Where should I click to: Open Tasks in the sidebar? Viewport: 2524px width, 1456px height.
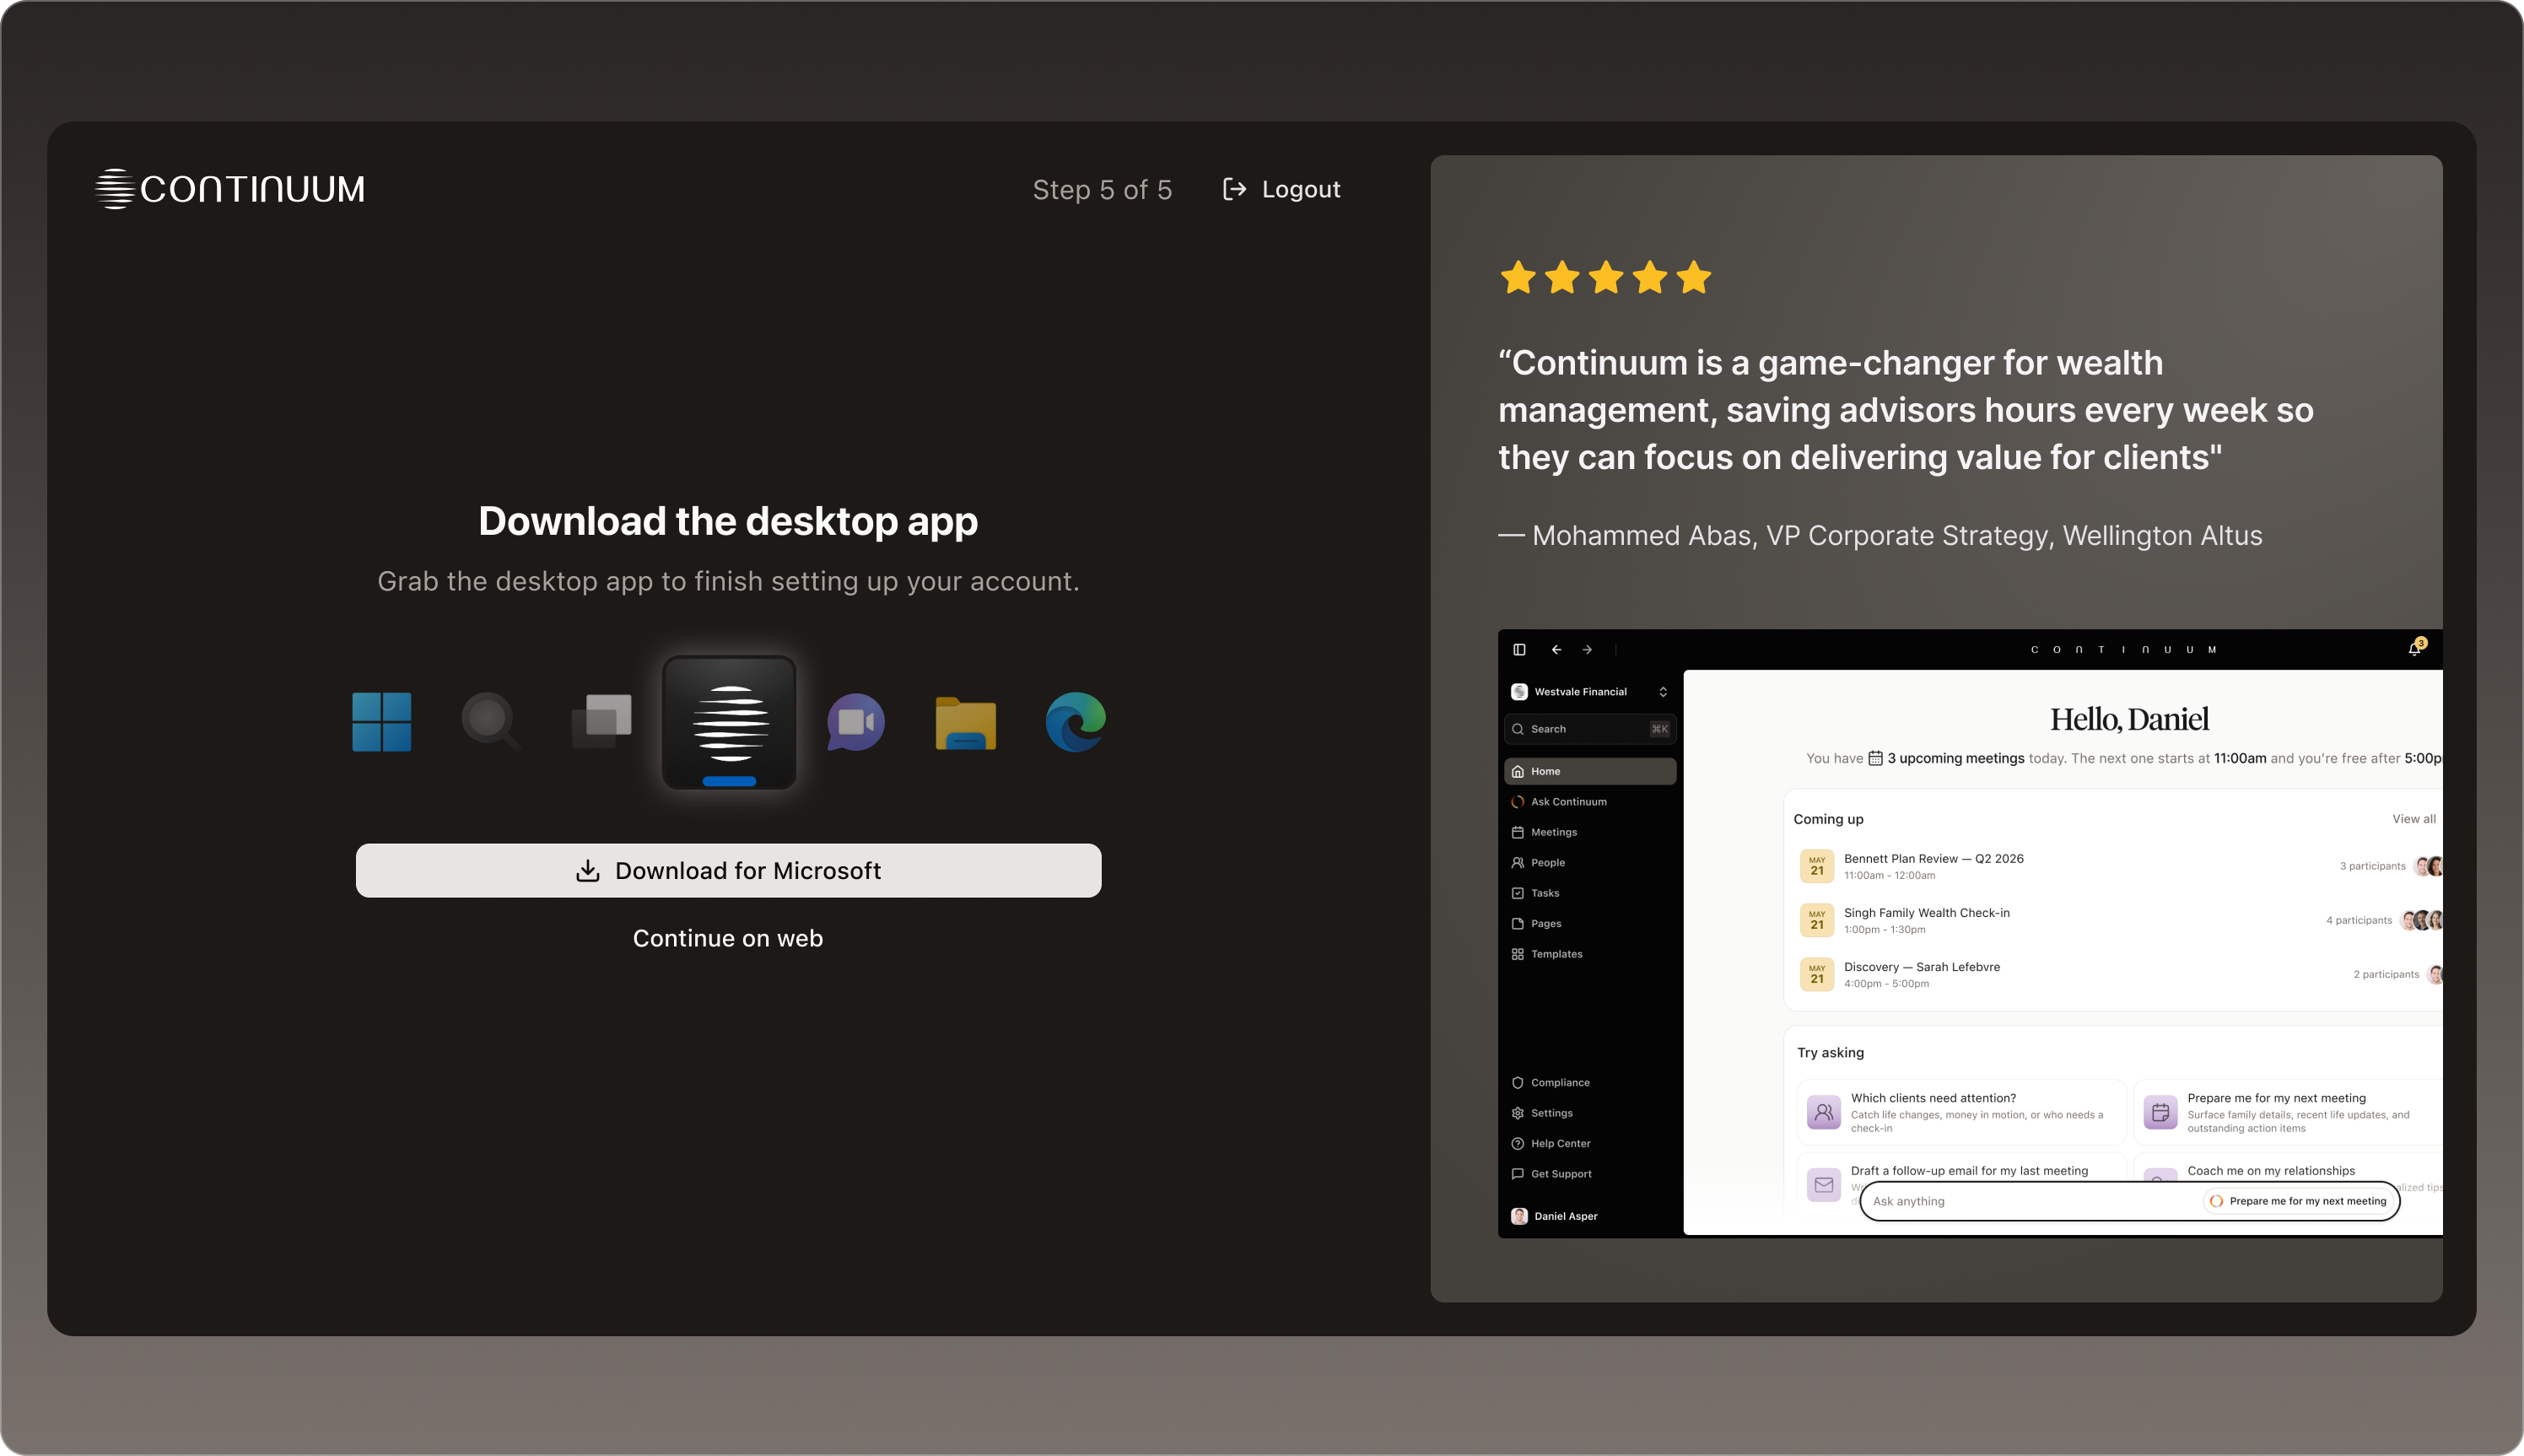(1590, 893)
